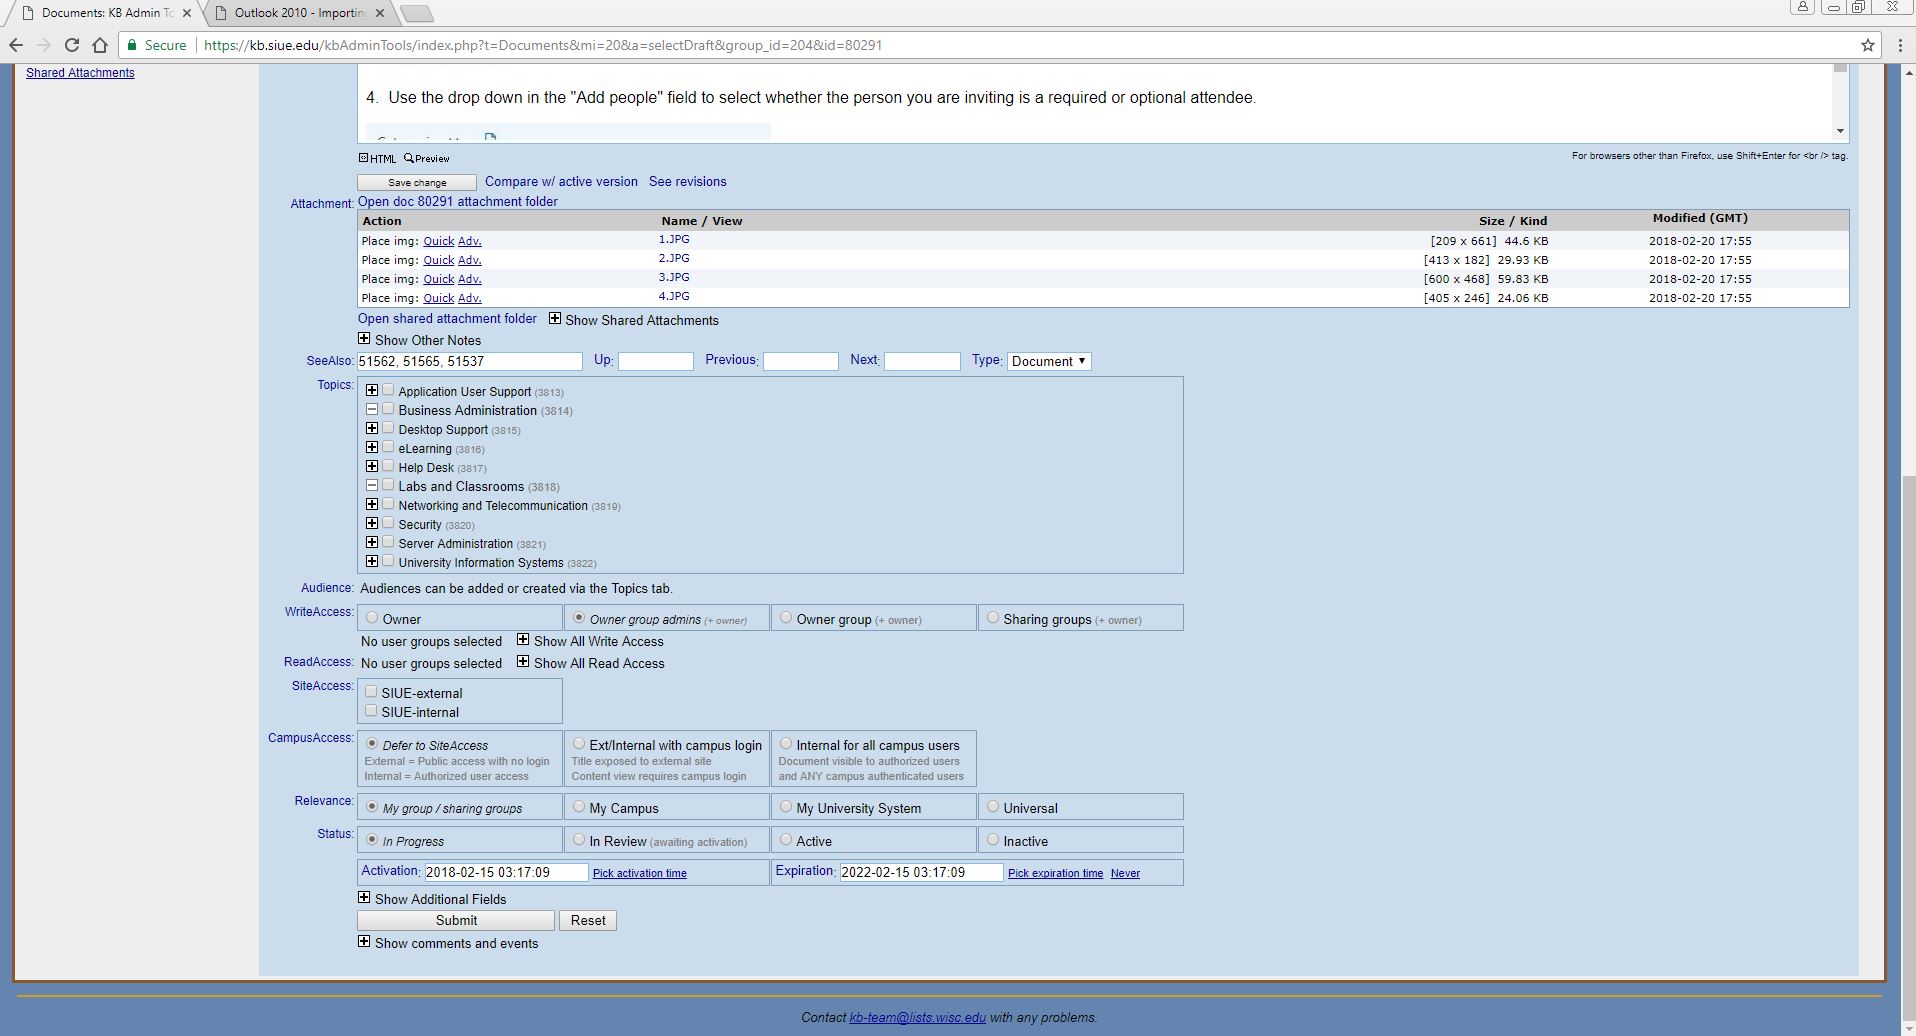1916x1036 pixels.
Task: Click the browser home icon
Action: (99, 45)
